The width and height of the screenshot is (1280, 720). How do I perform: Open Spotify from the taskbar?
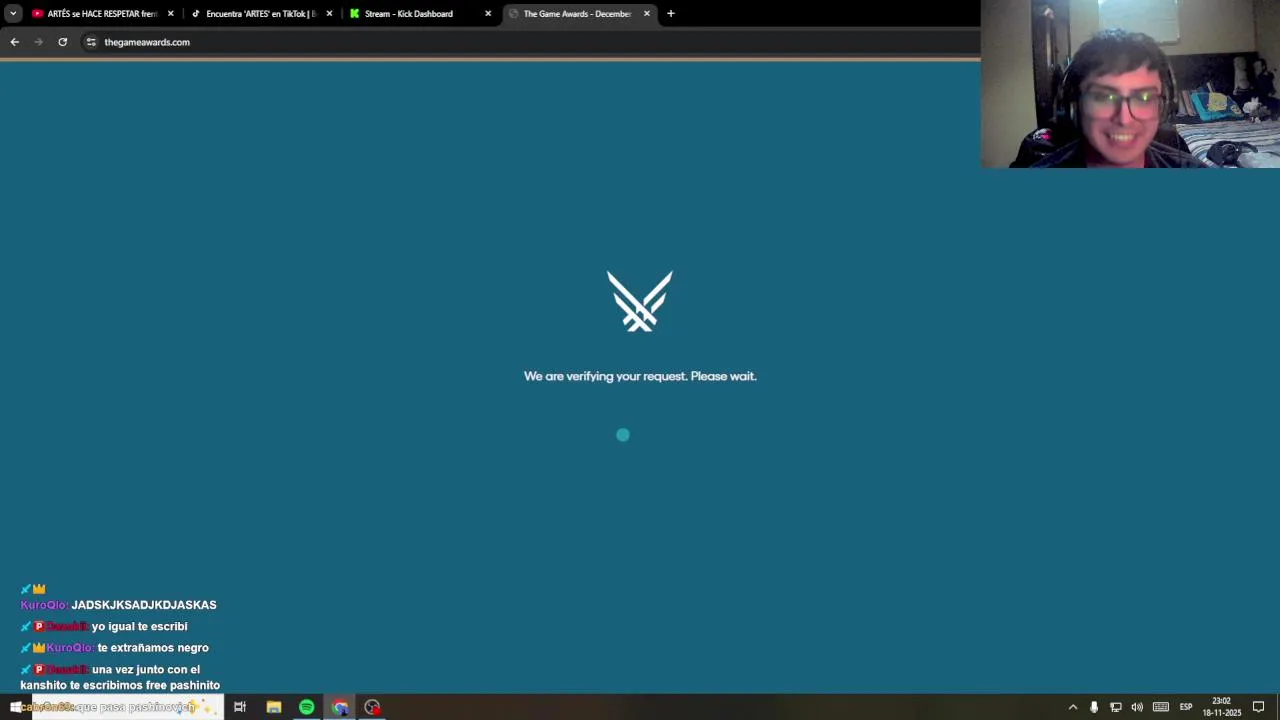(x=306, y=707)
